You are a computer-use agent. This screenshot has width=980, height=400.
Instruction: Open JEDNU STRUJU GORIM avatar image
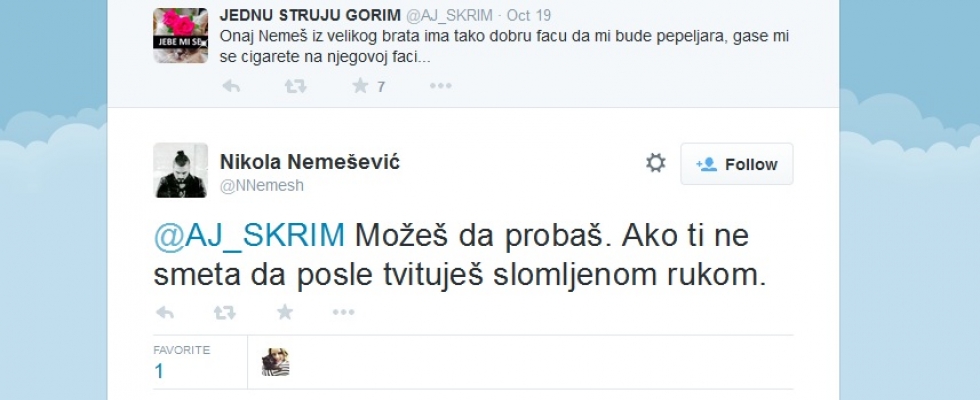pyautogui.click(x=180, y=36)
